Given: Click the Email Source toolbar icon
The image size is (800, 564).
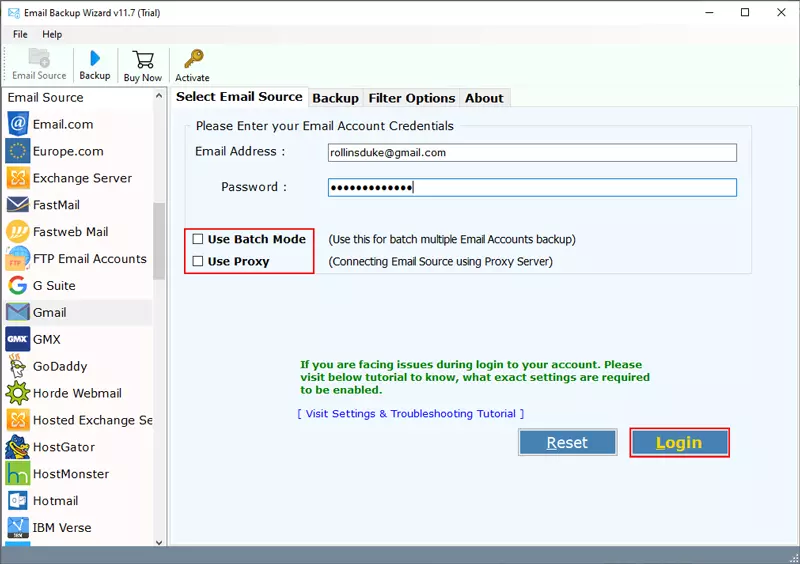Looking at the screenshot, I should [39, 58].
